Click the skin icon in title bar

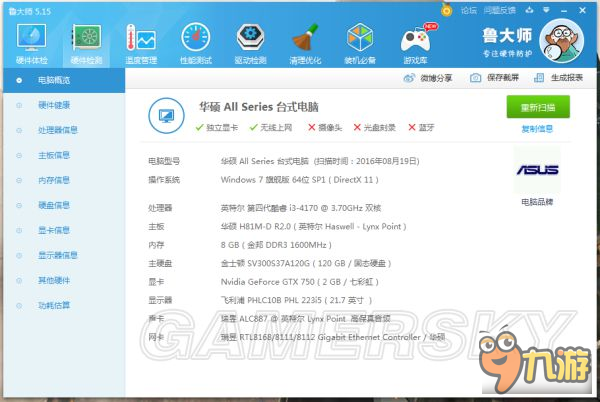pos(530,10)
